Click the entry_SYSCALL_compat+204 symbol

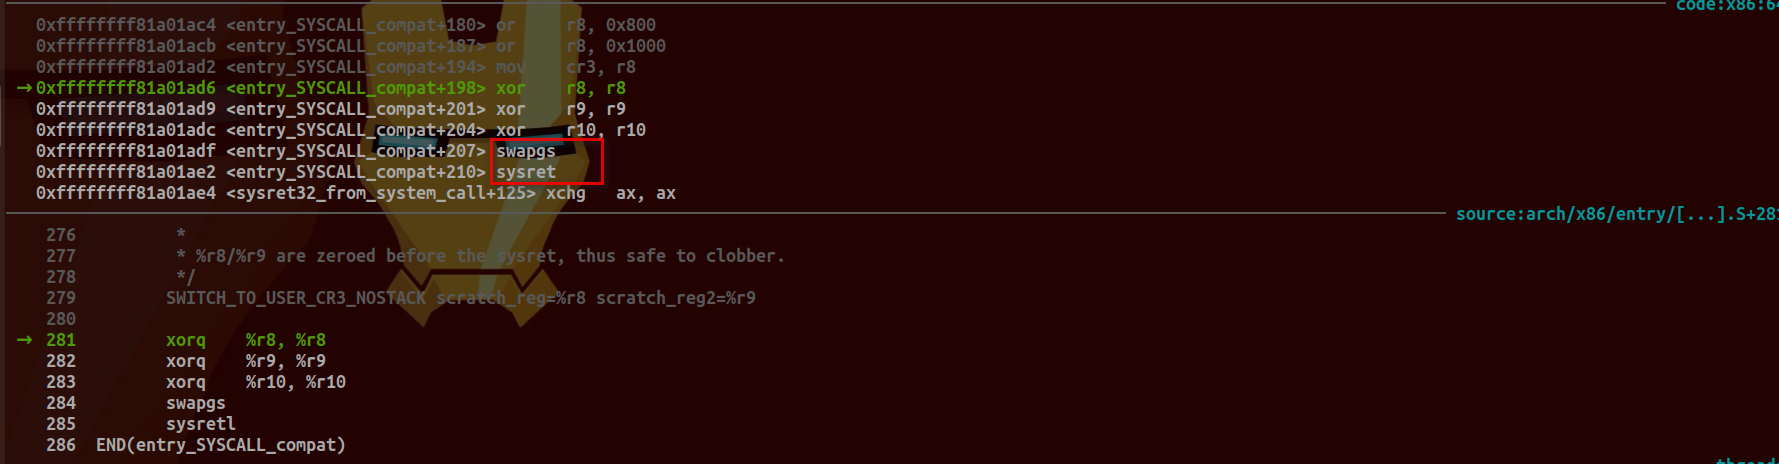(x=356, y=130)
